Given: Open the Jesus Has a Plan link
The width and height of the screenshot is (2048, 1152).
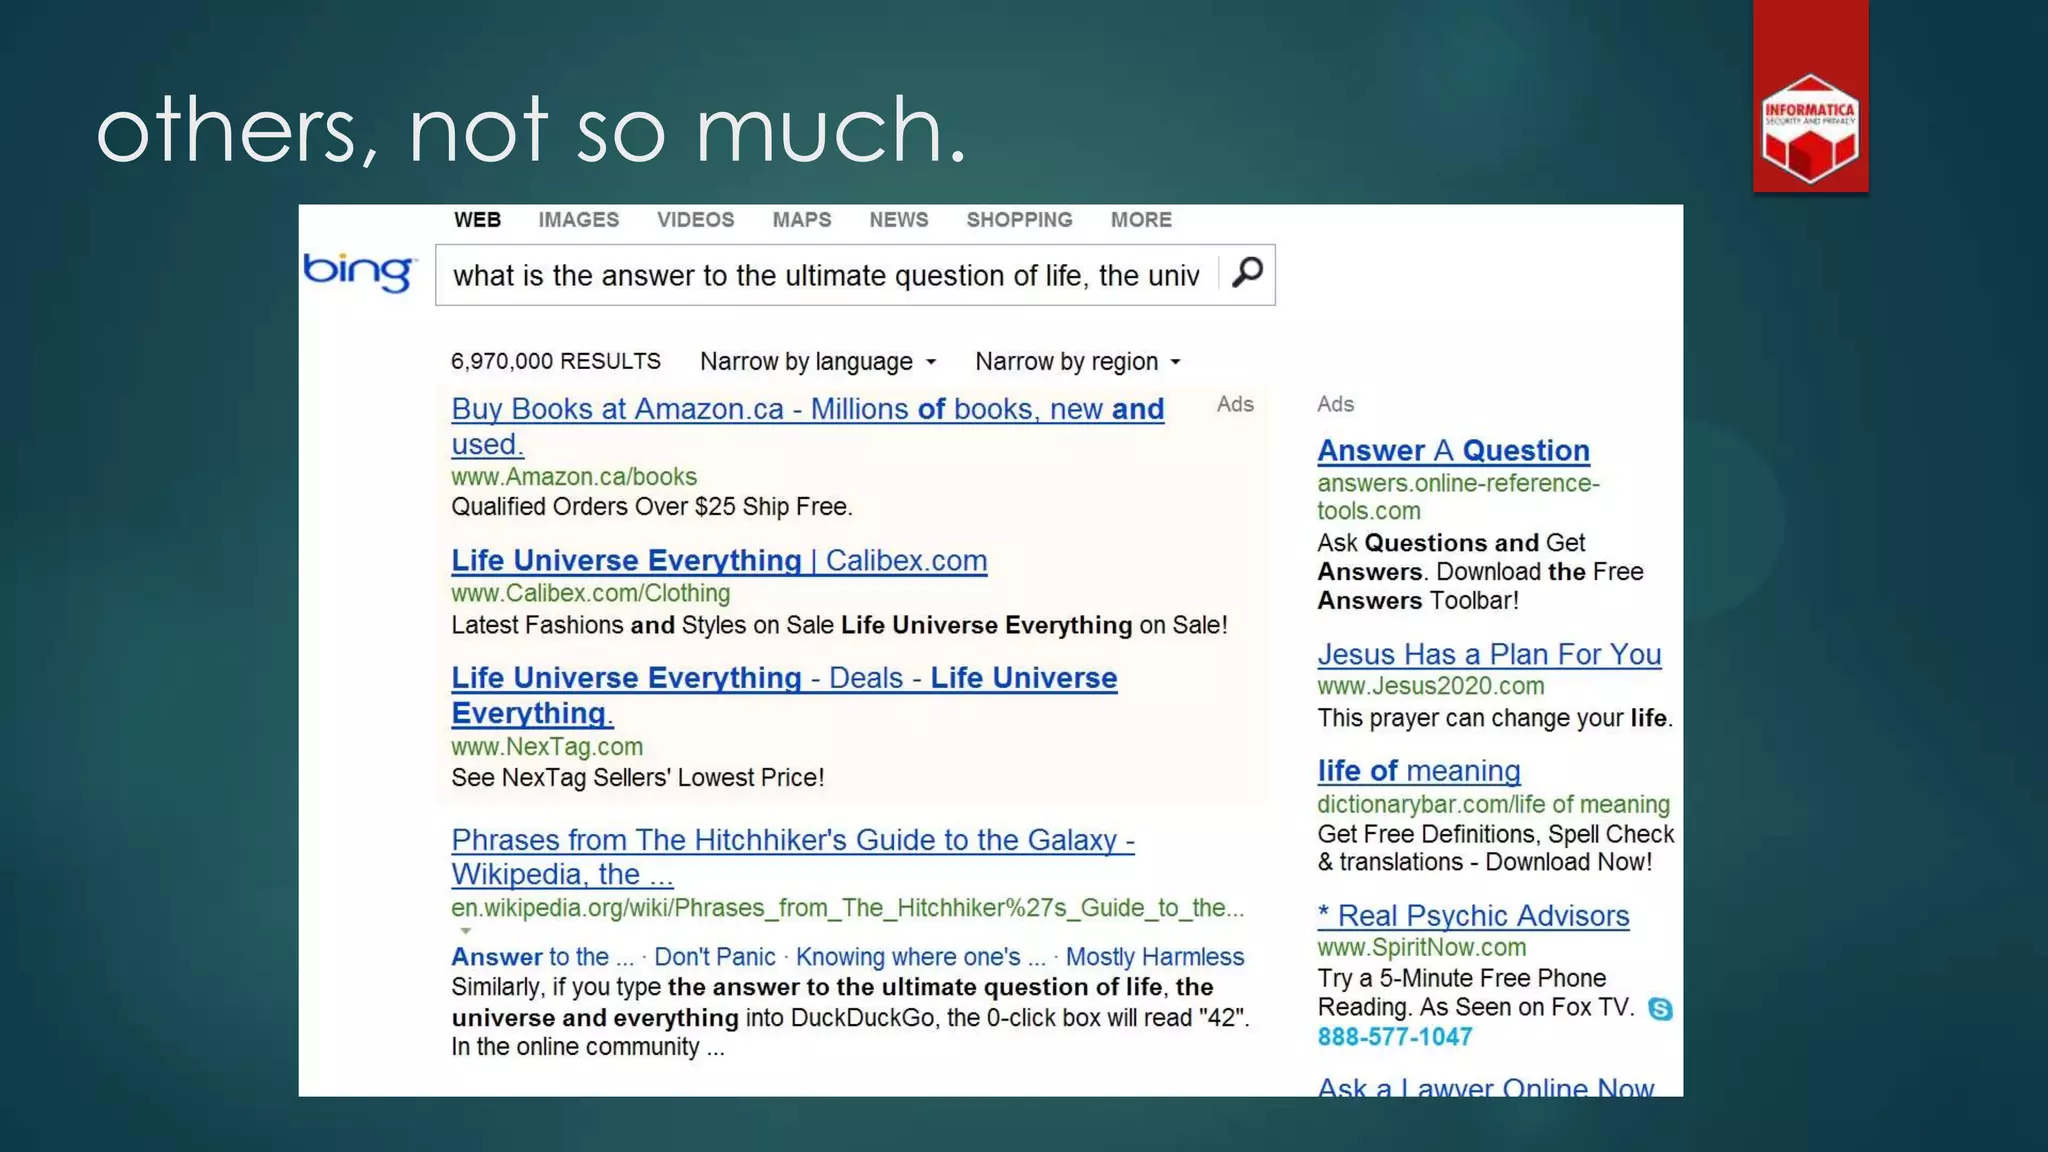Looking at the screenshot, I should pyautogui.click(x=1488, y=655).
